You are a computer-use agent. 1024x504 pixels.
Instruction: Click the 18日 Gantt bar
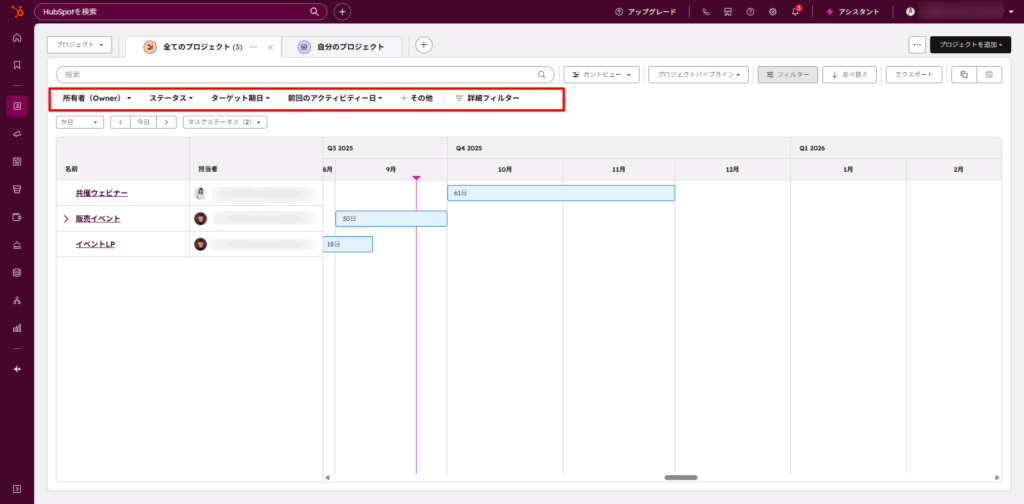click(348, 244)
